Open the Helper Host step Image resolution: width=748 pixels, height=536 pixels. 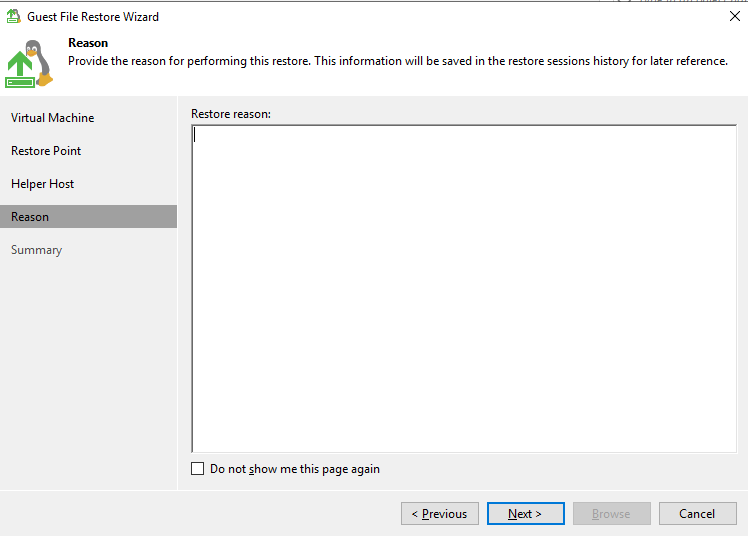(x=42, y=184)
